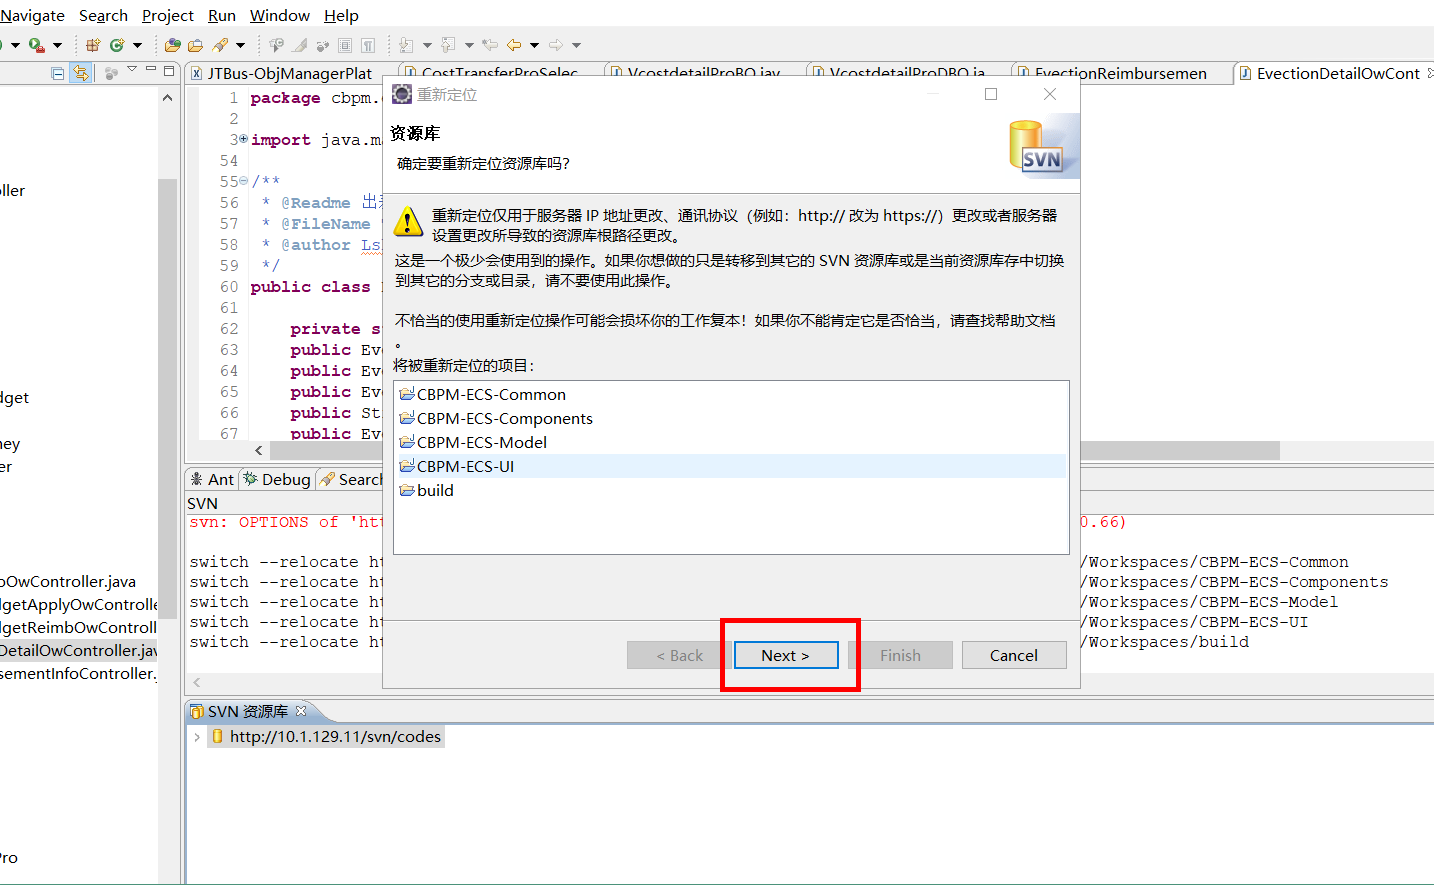Screen dimensions: 1434x888
Task: Click the New Java Package icon
Action: (93, 45)
